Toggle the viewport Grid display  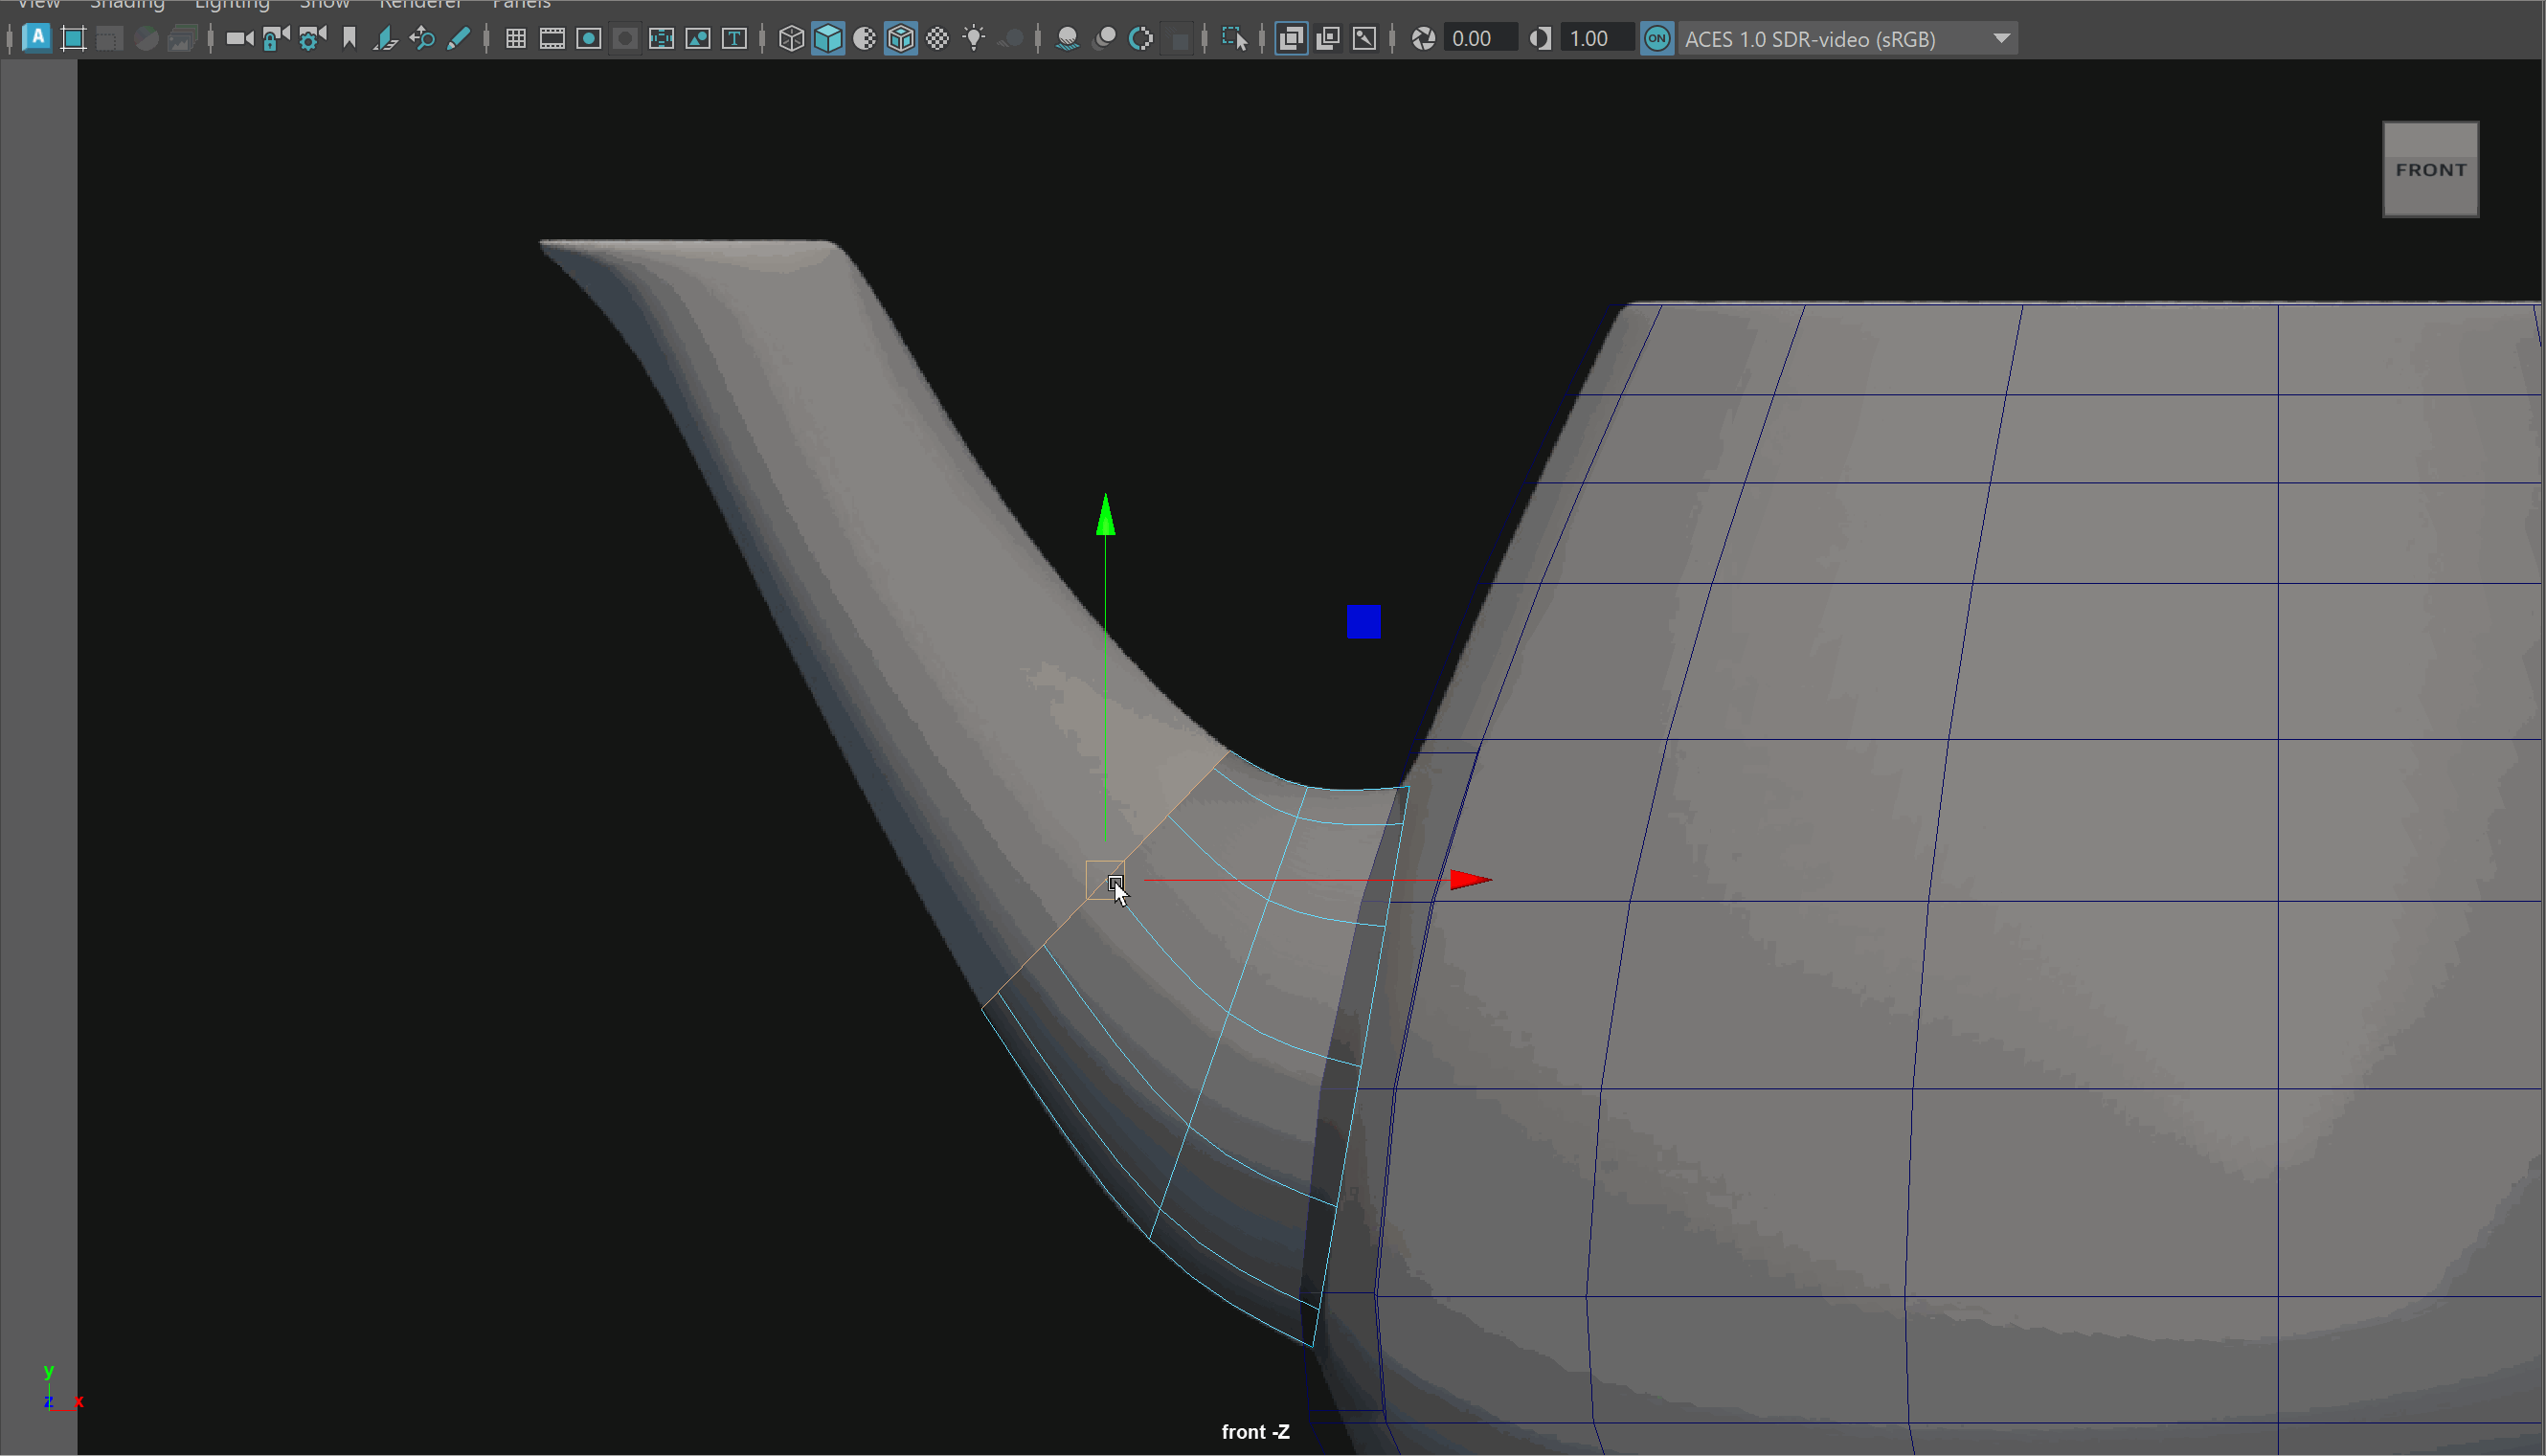[516, 39]
